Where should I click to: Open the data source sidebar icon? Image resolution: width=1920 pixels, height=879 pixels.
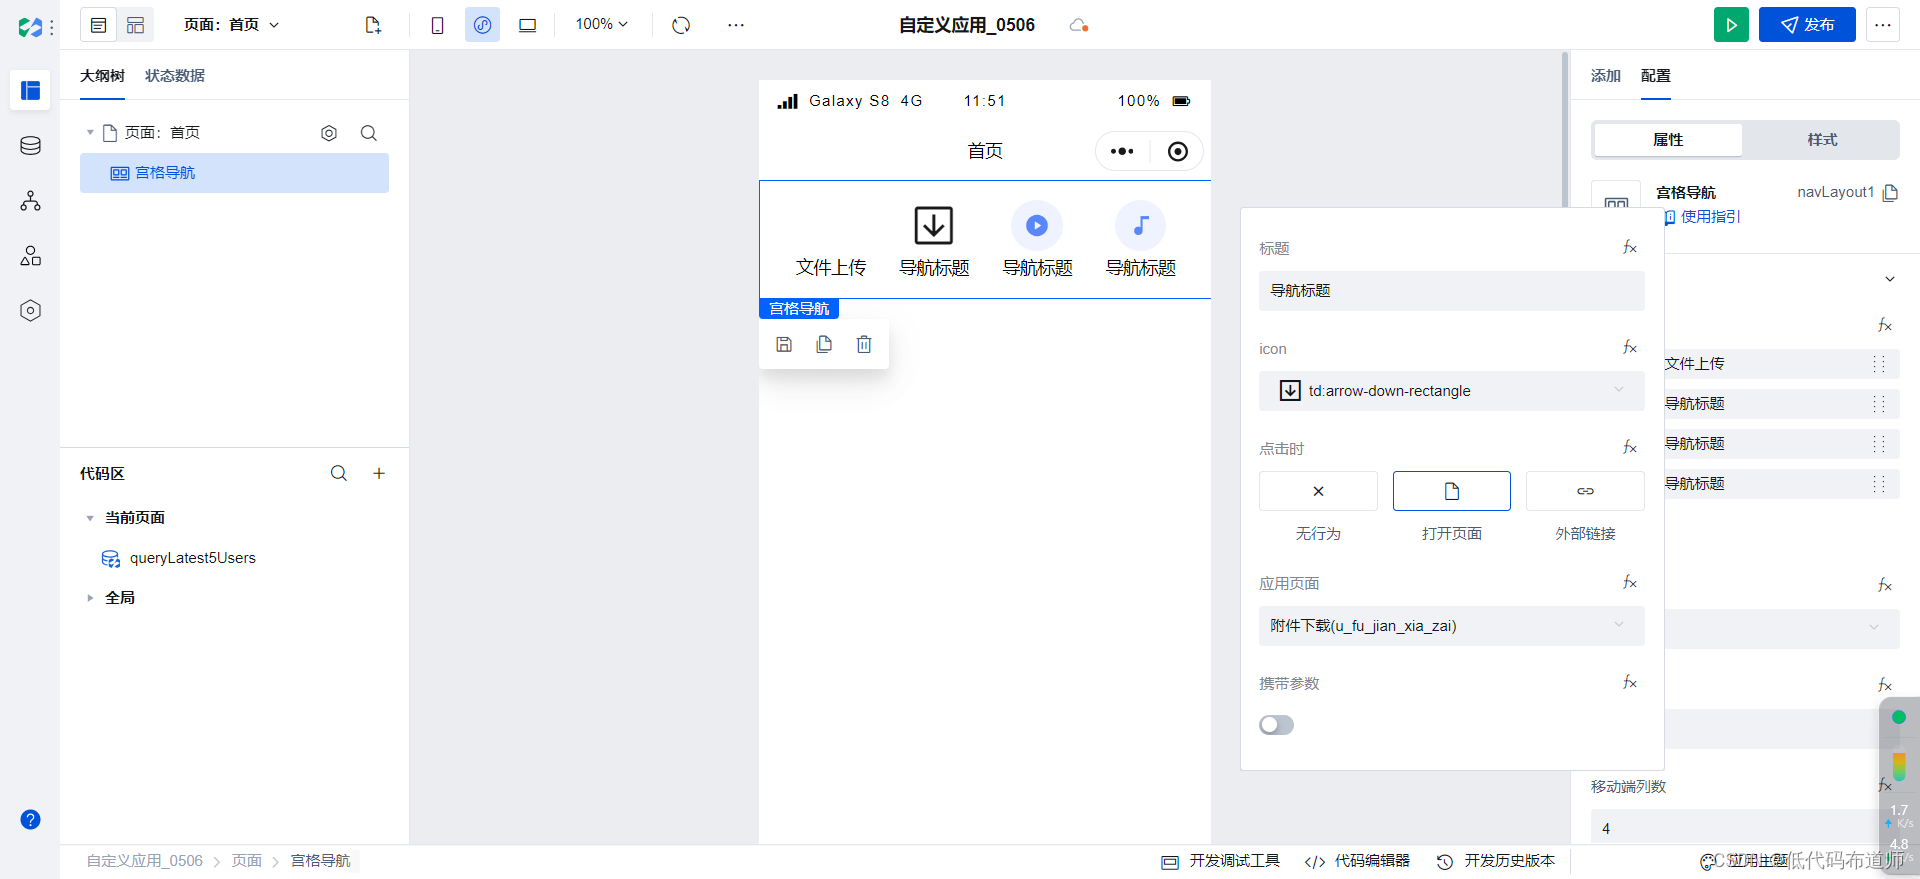coord(30,146)
